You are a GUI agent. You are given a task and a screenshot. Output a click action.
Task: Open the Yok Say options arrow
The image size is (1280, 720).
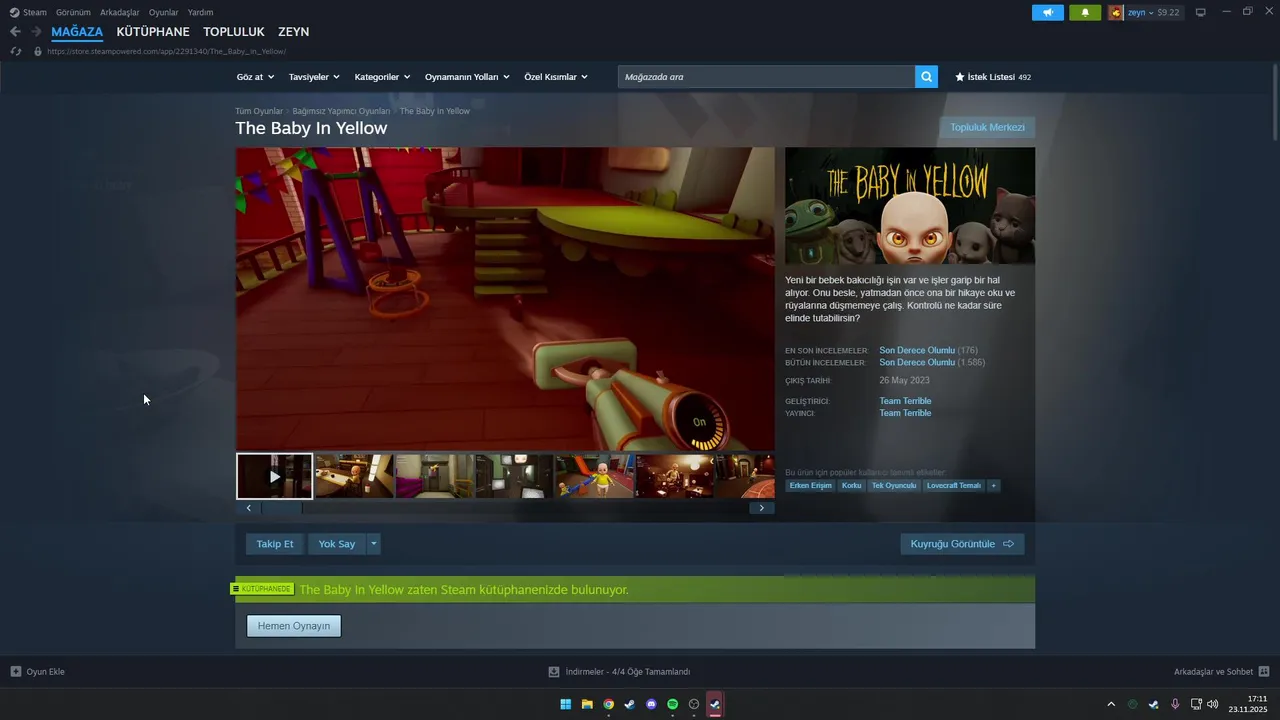point(374,544)
